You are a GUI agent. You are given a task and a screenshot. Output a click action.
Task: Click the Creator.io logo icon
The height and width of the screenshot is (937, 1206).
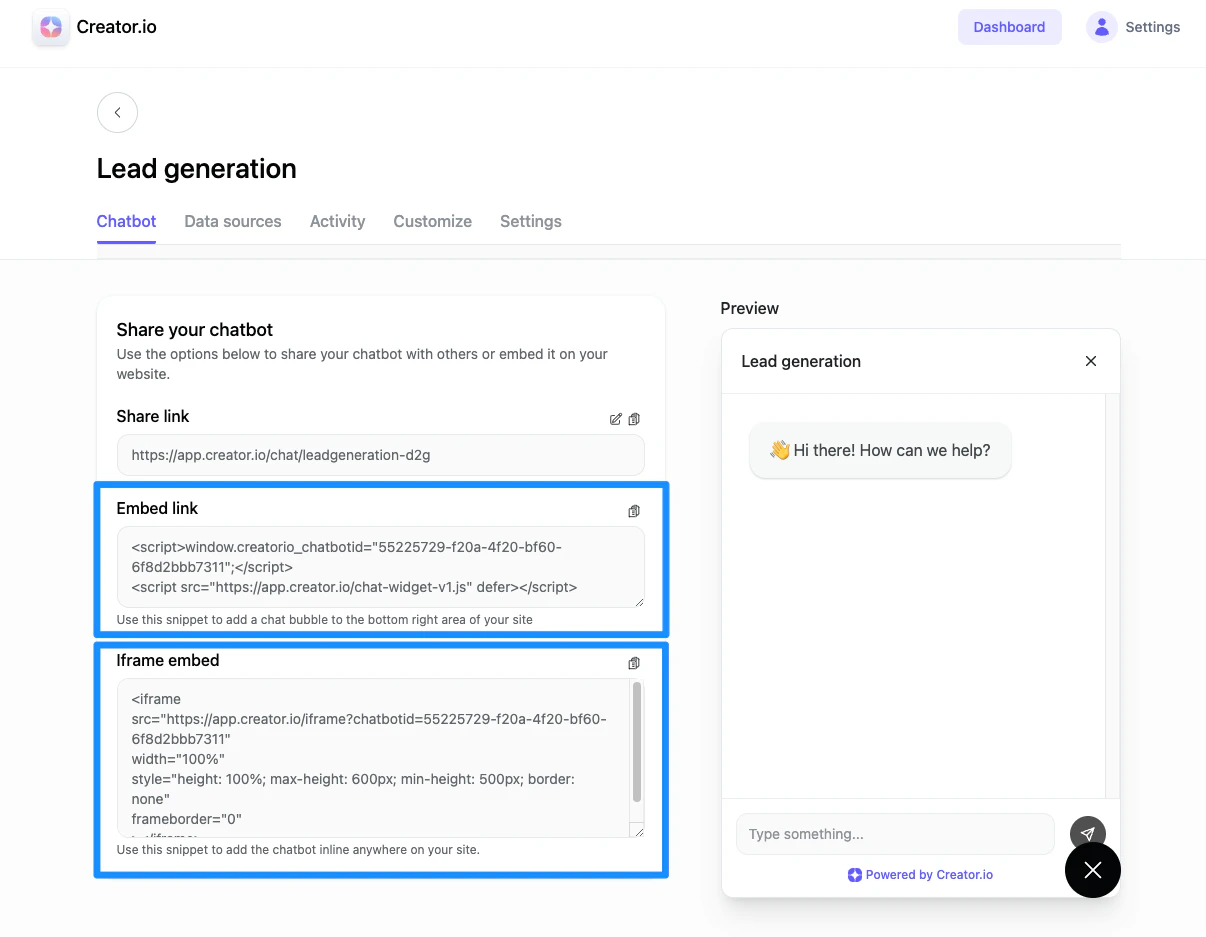click(x=50, y=27)
